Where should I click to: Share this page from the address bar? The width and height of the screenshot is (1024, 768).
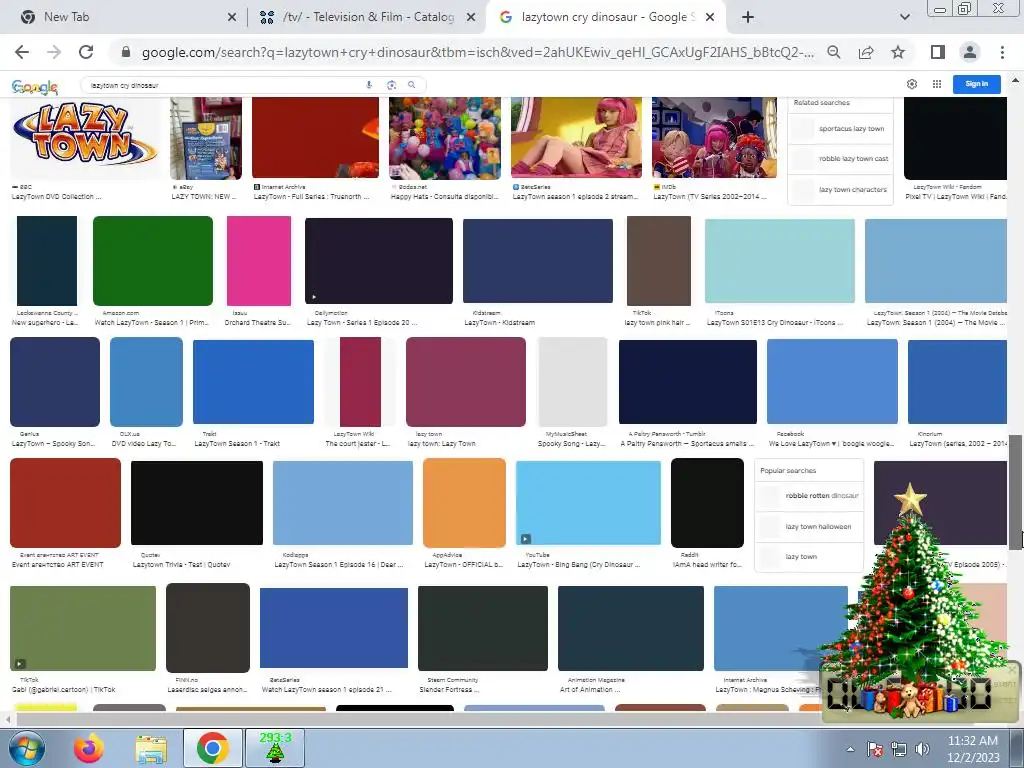[866, 52]
